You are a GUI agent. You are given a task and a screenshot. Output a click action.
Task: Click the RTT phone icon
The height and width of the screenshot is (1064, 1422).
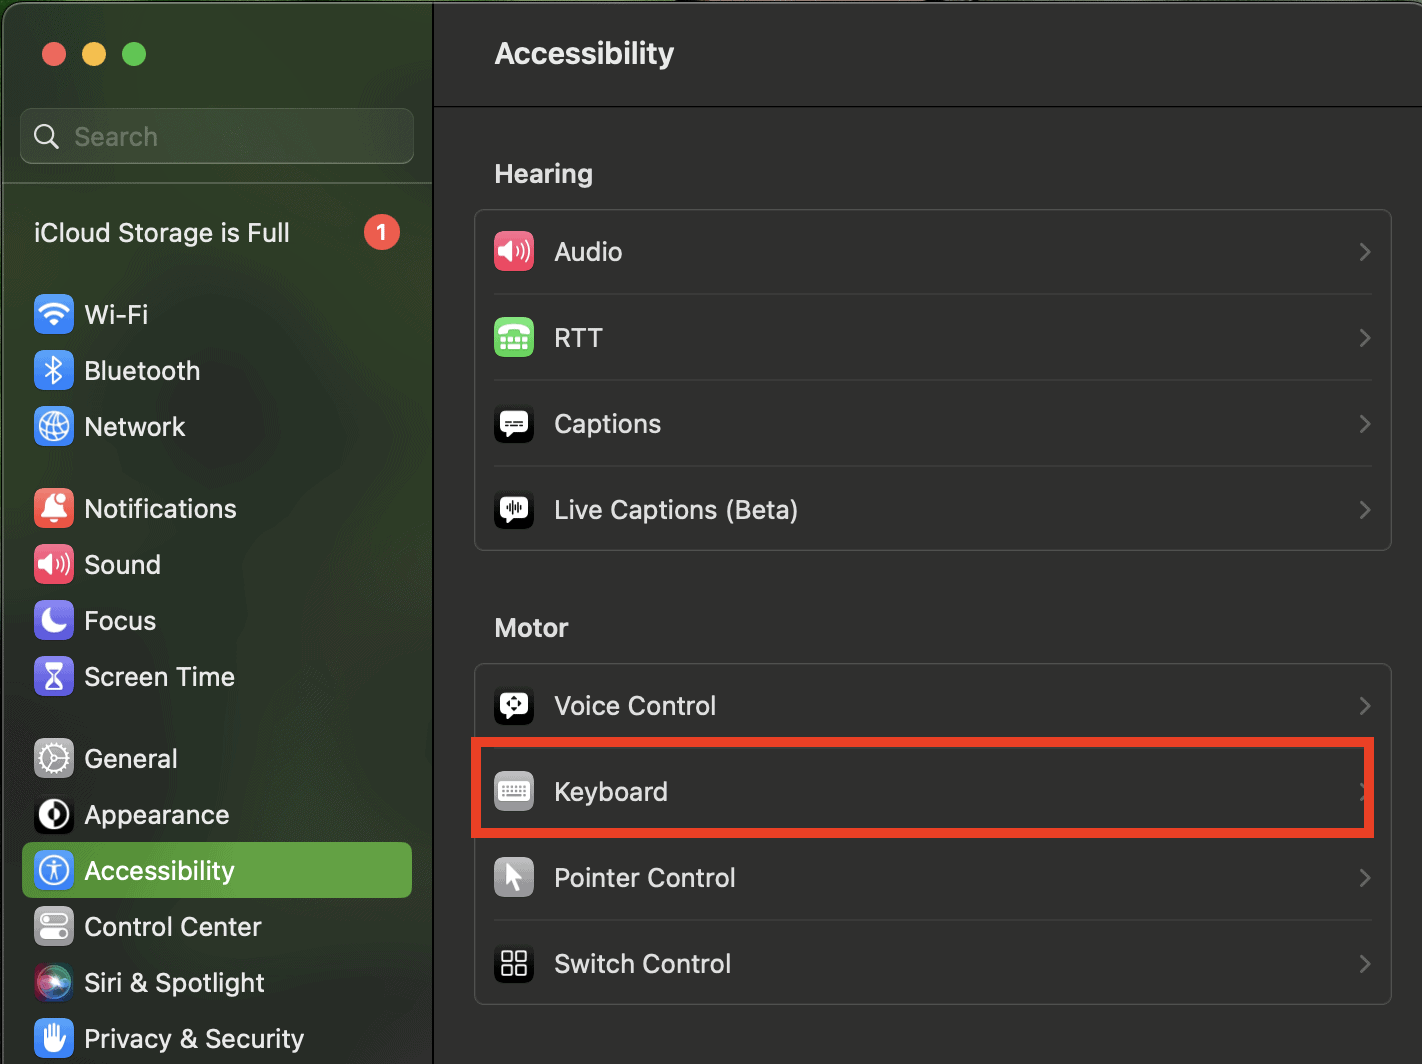514,337
